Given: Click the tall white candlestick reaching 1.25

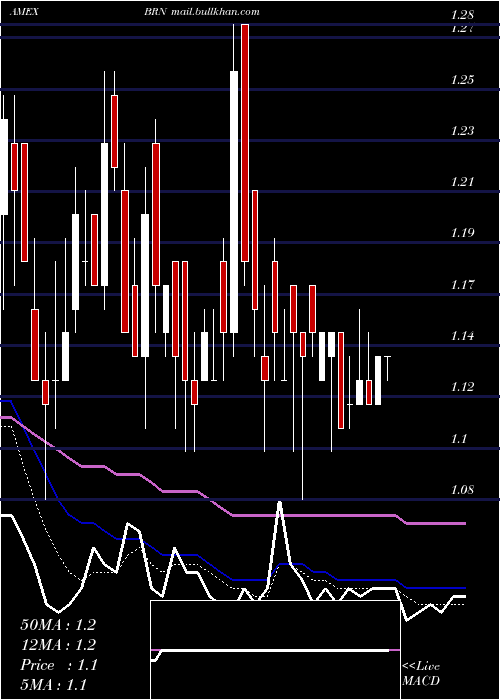Looking at the screenshot, I should point(234,202).
